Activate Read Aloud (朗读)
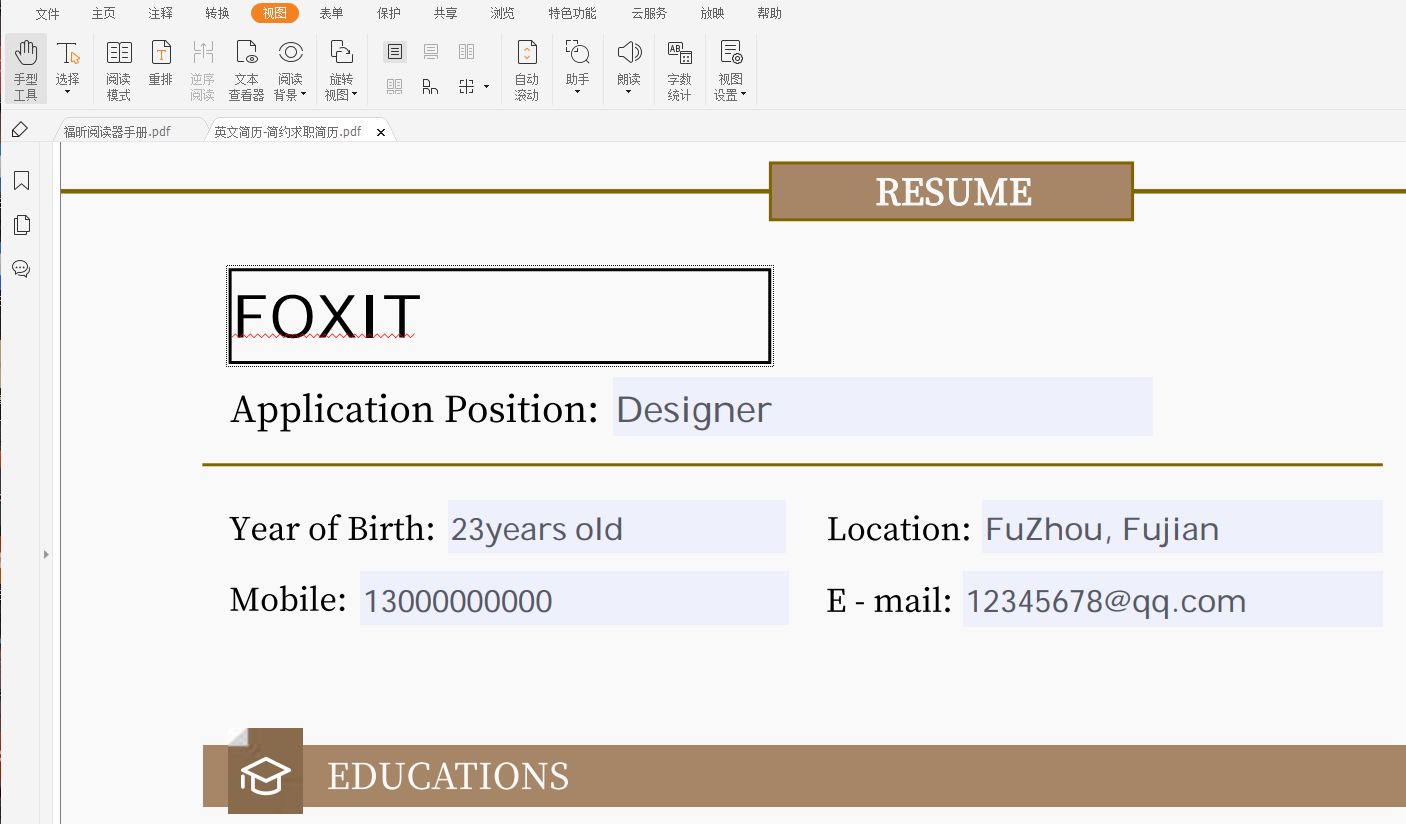Image resolution: width=1406 pixels, height=824 pixels. coord(629,66)
